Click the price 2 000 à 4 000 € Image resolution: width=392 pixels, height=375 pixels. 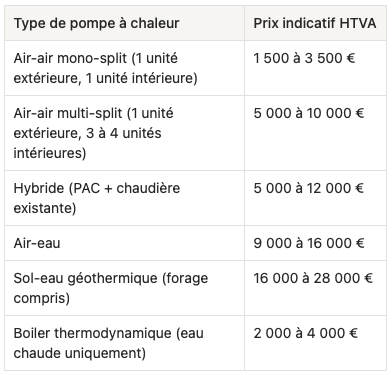click(305, 333)
